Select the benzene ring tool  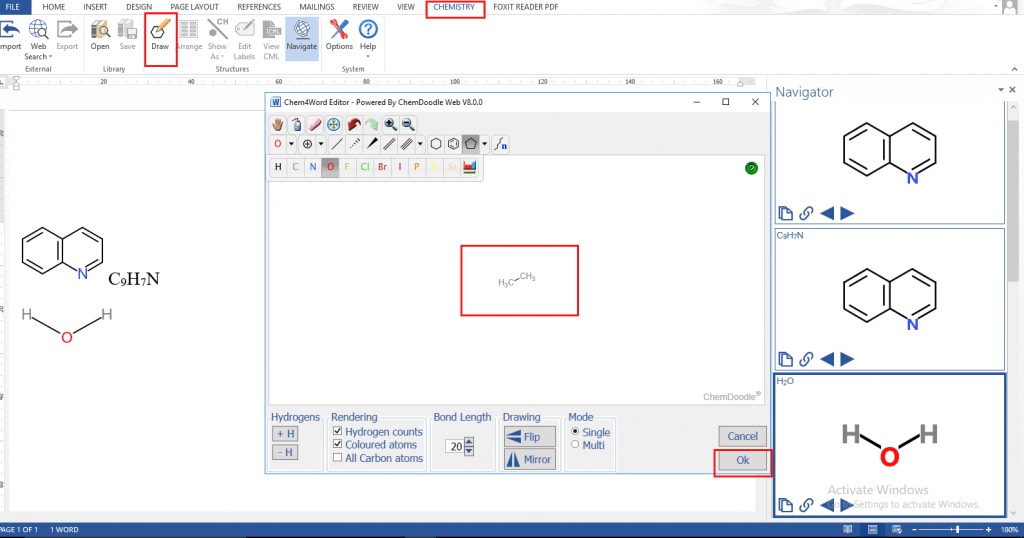point(453,144)
